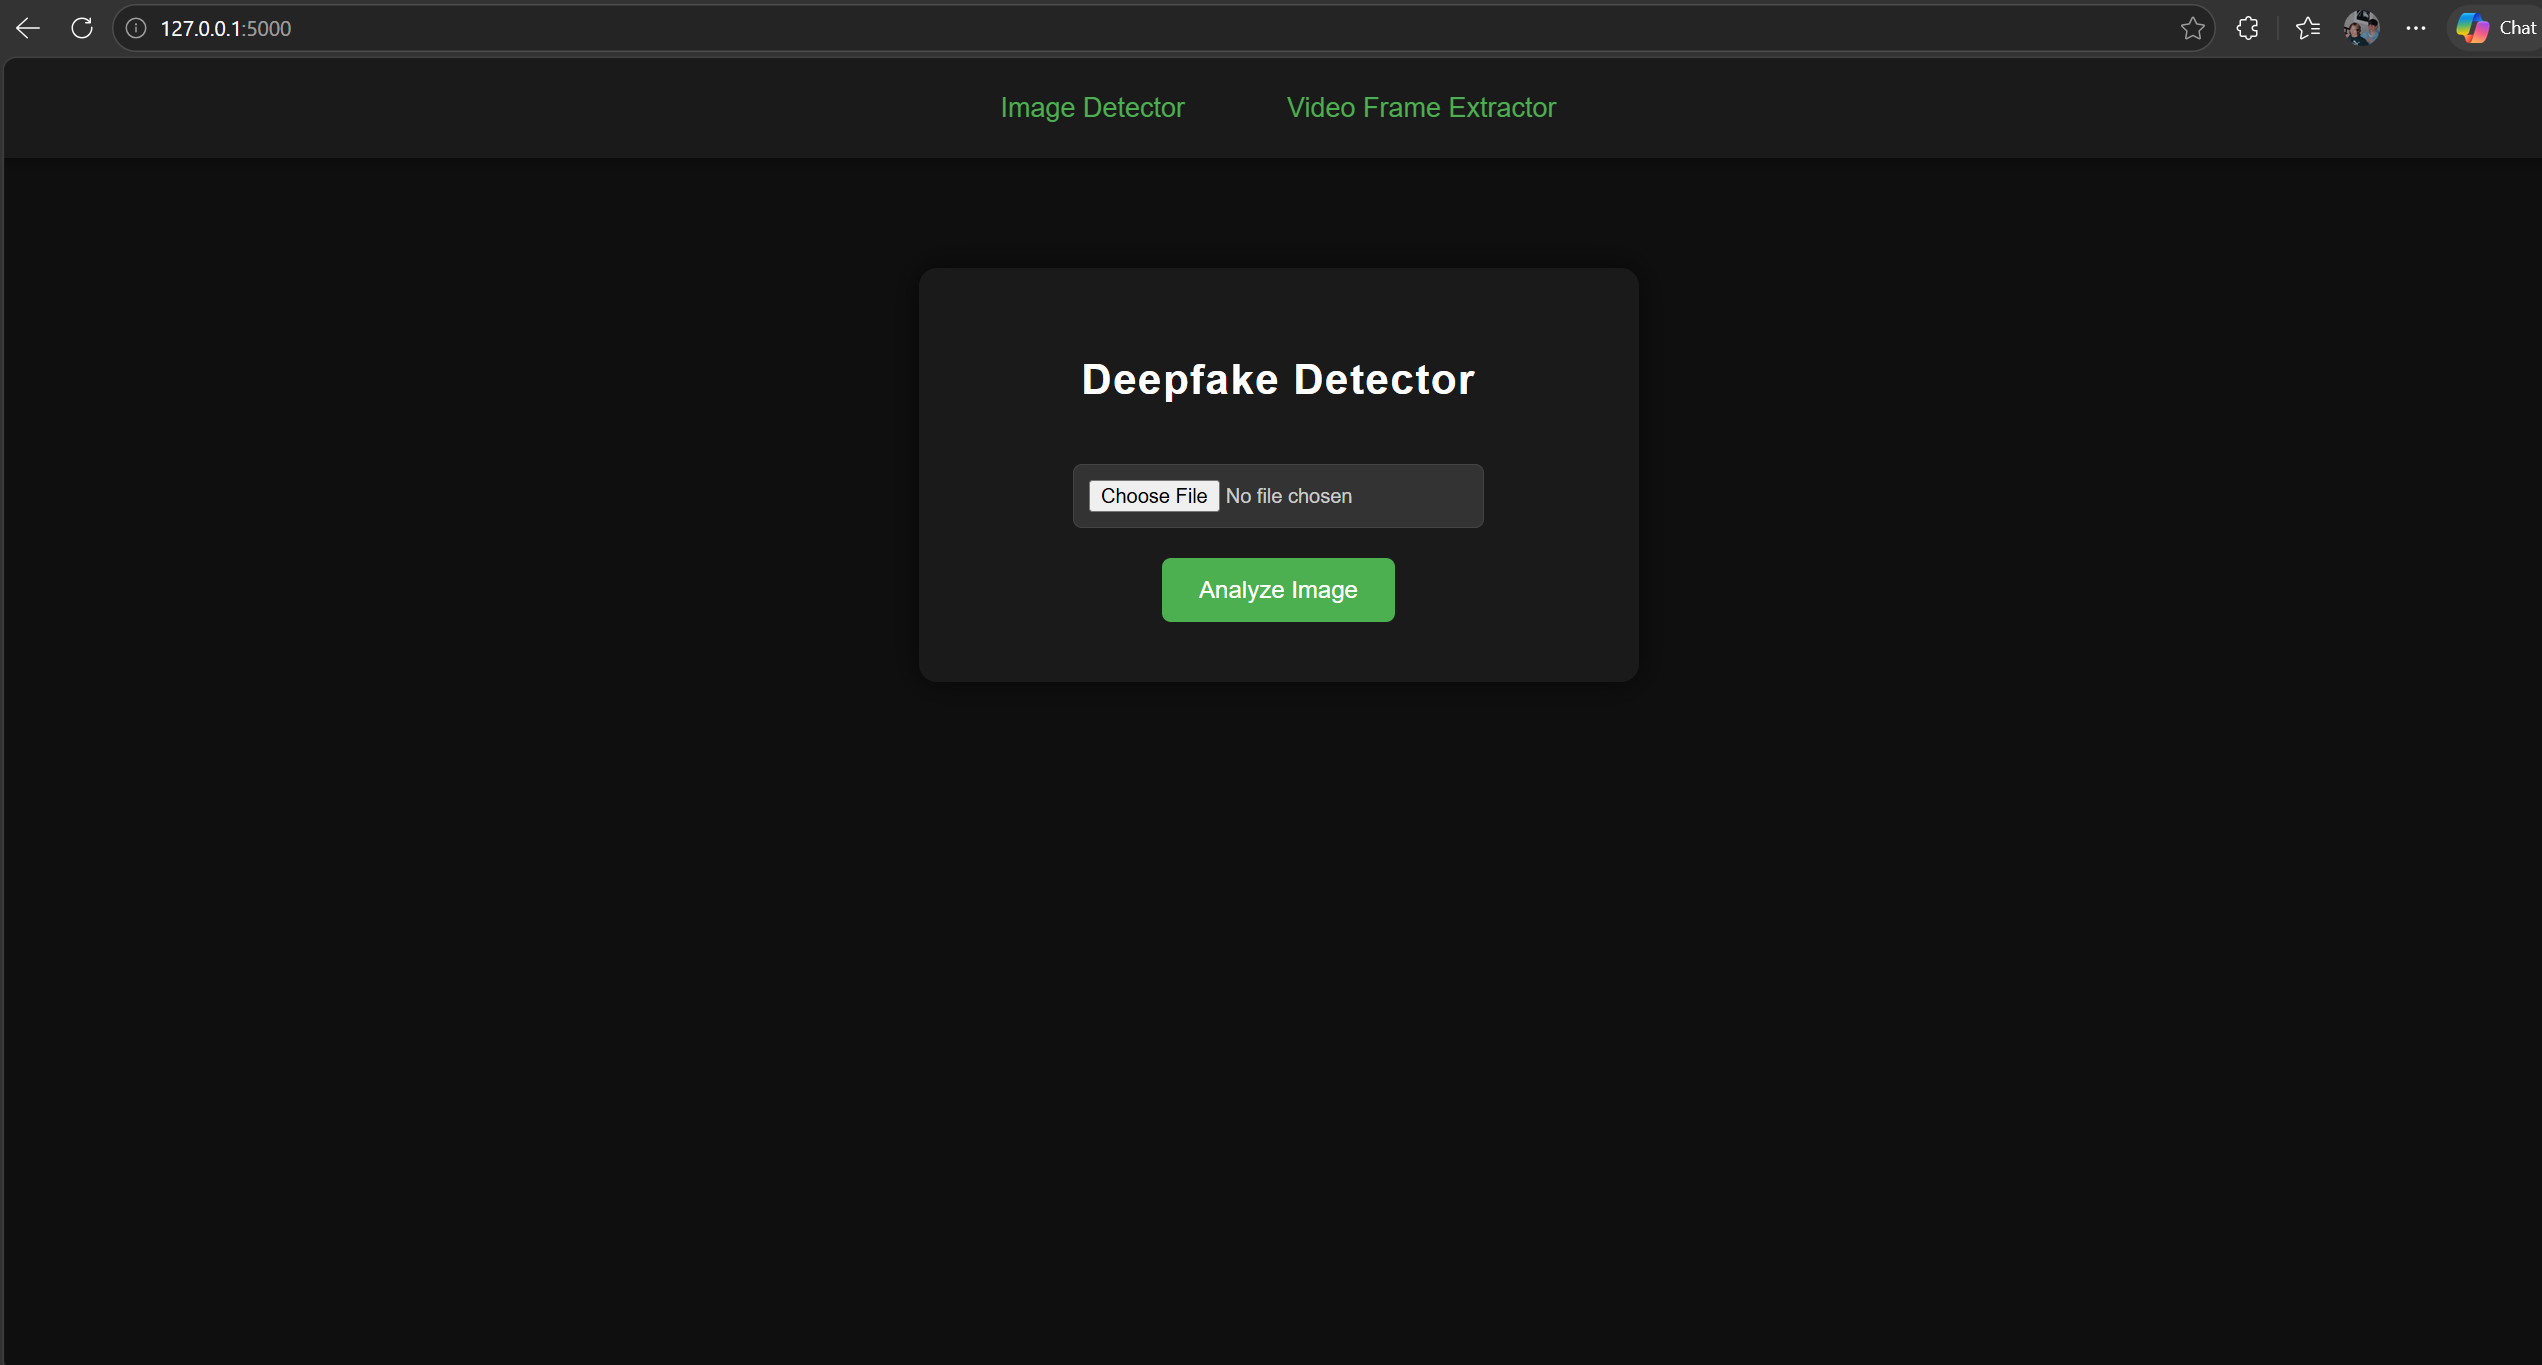This screenshot has width=2542, height=1365.
Task: Click the Analyze Image button
Action: tap(1277, 589)
